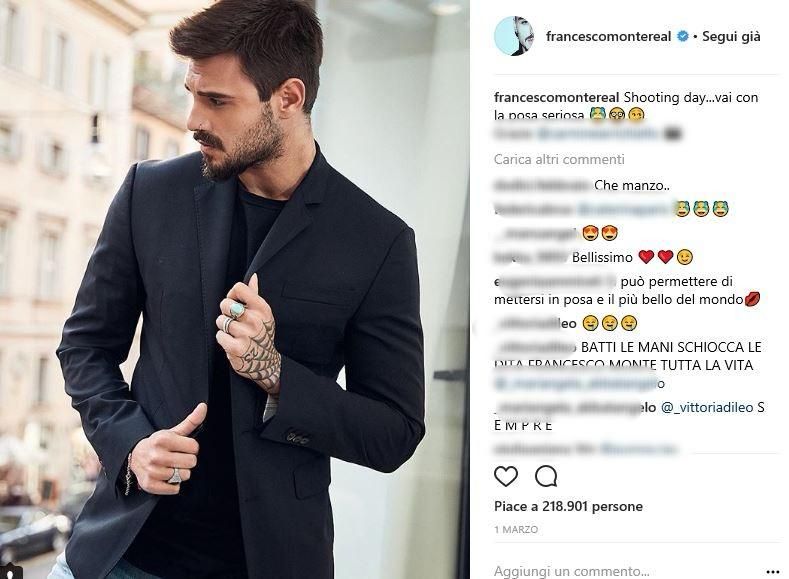
Task: Open commenter of Che manzo comment
Action: 542,186
